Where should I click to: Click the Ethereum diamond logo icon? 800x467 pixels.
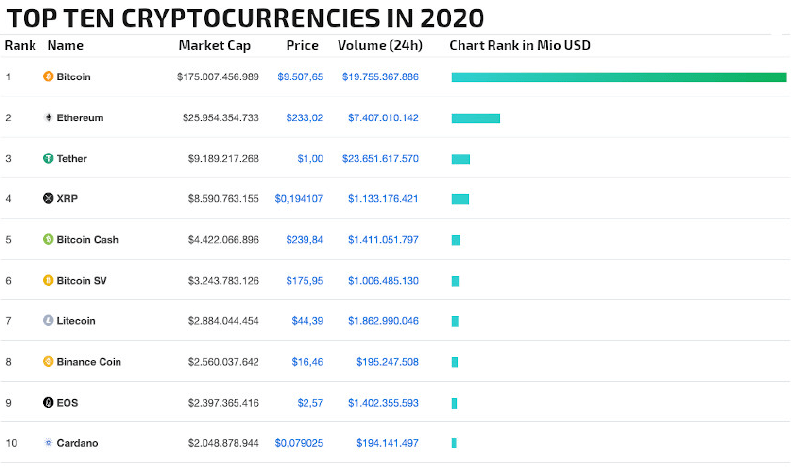click(48, 117)
